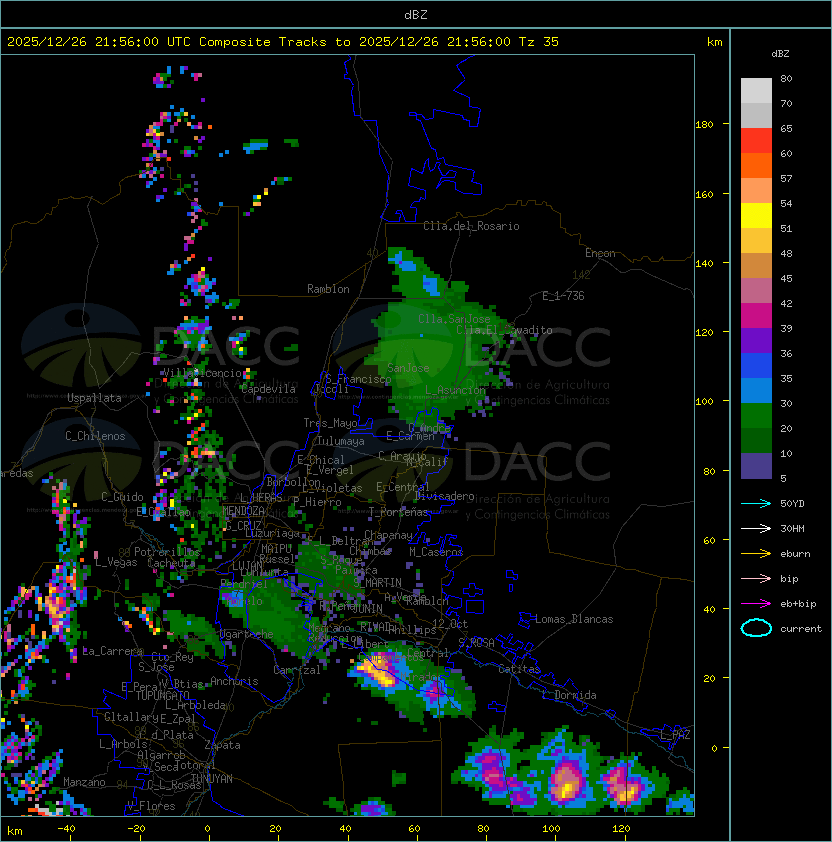
Task: Click the white 30HM track arrow icon
Action: click(756, 529)
